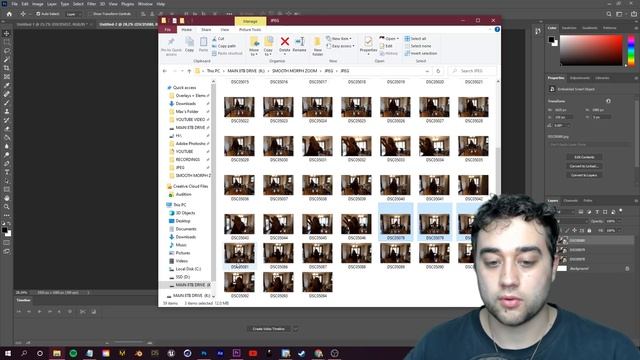Viewport: 640px width, 360px height.
Task: Toggle the Auto-Select checkbox
Action: tap(38, 14)
